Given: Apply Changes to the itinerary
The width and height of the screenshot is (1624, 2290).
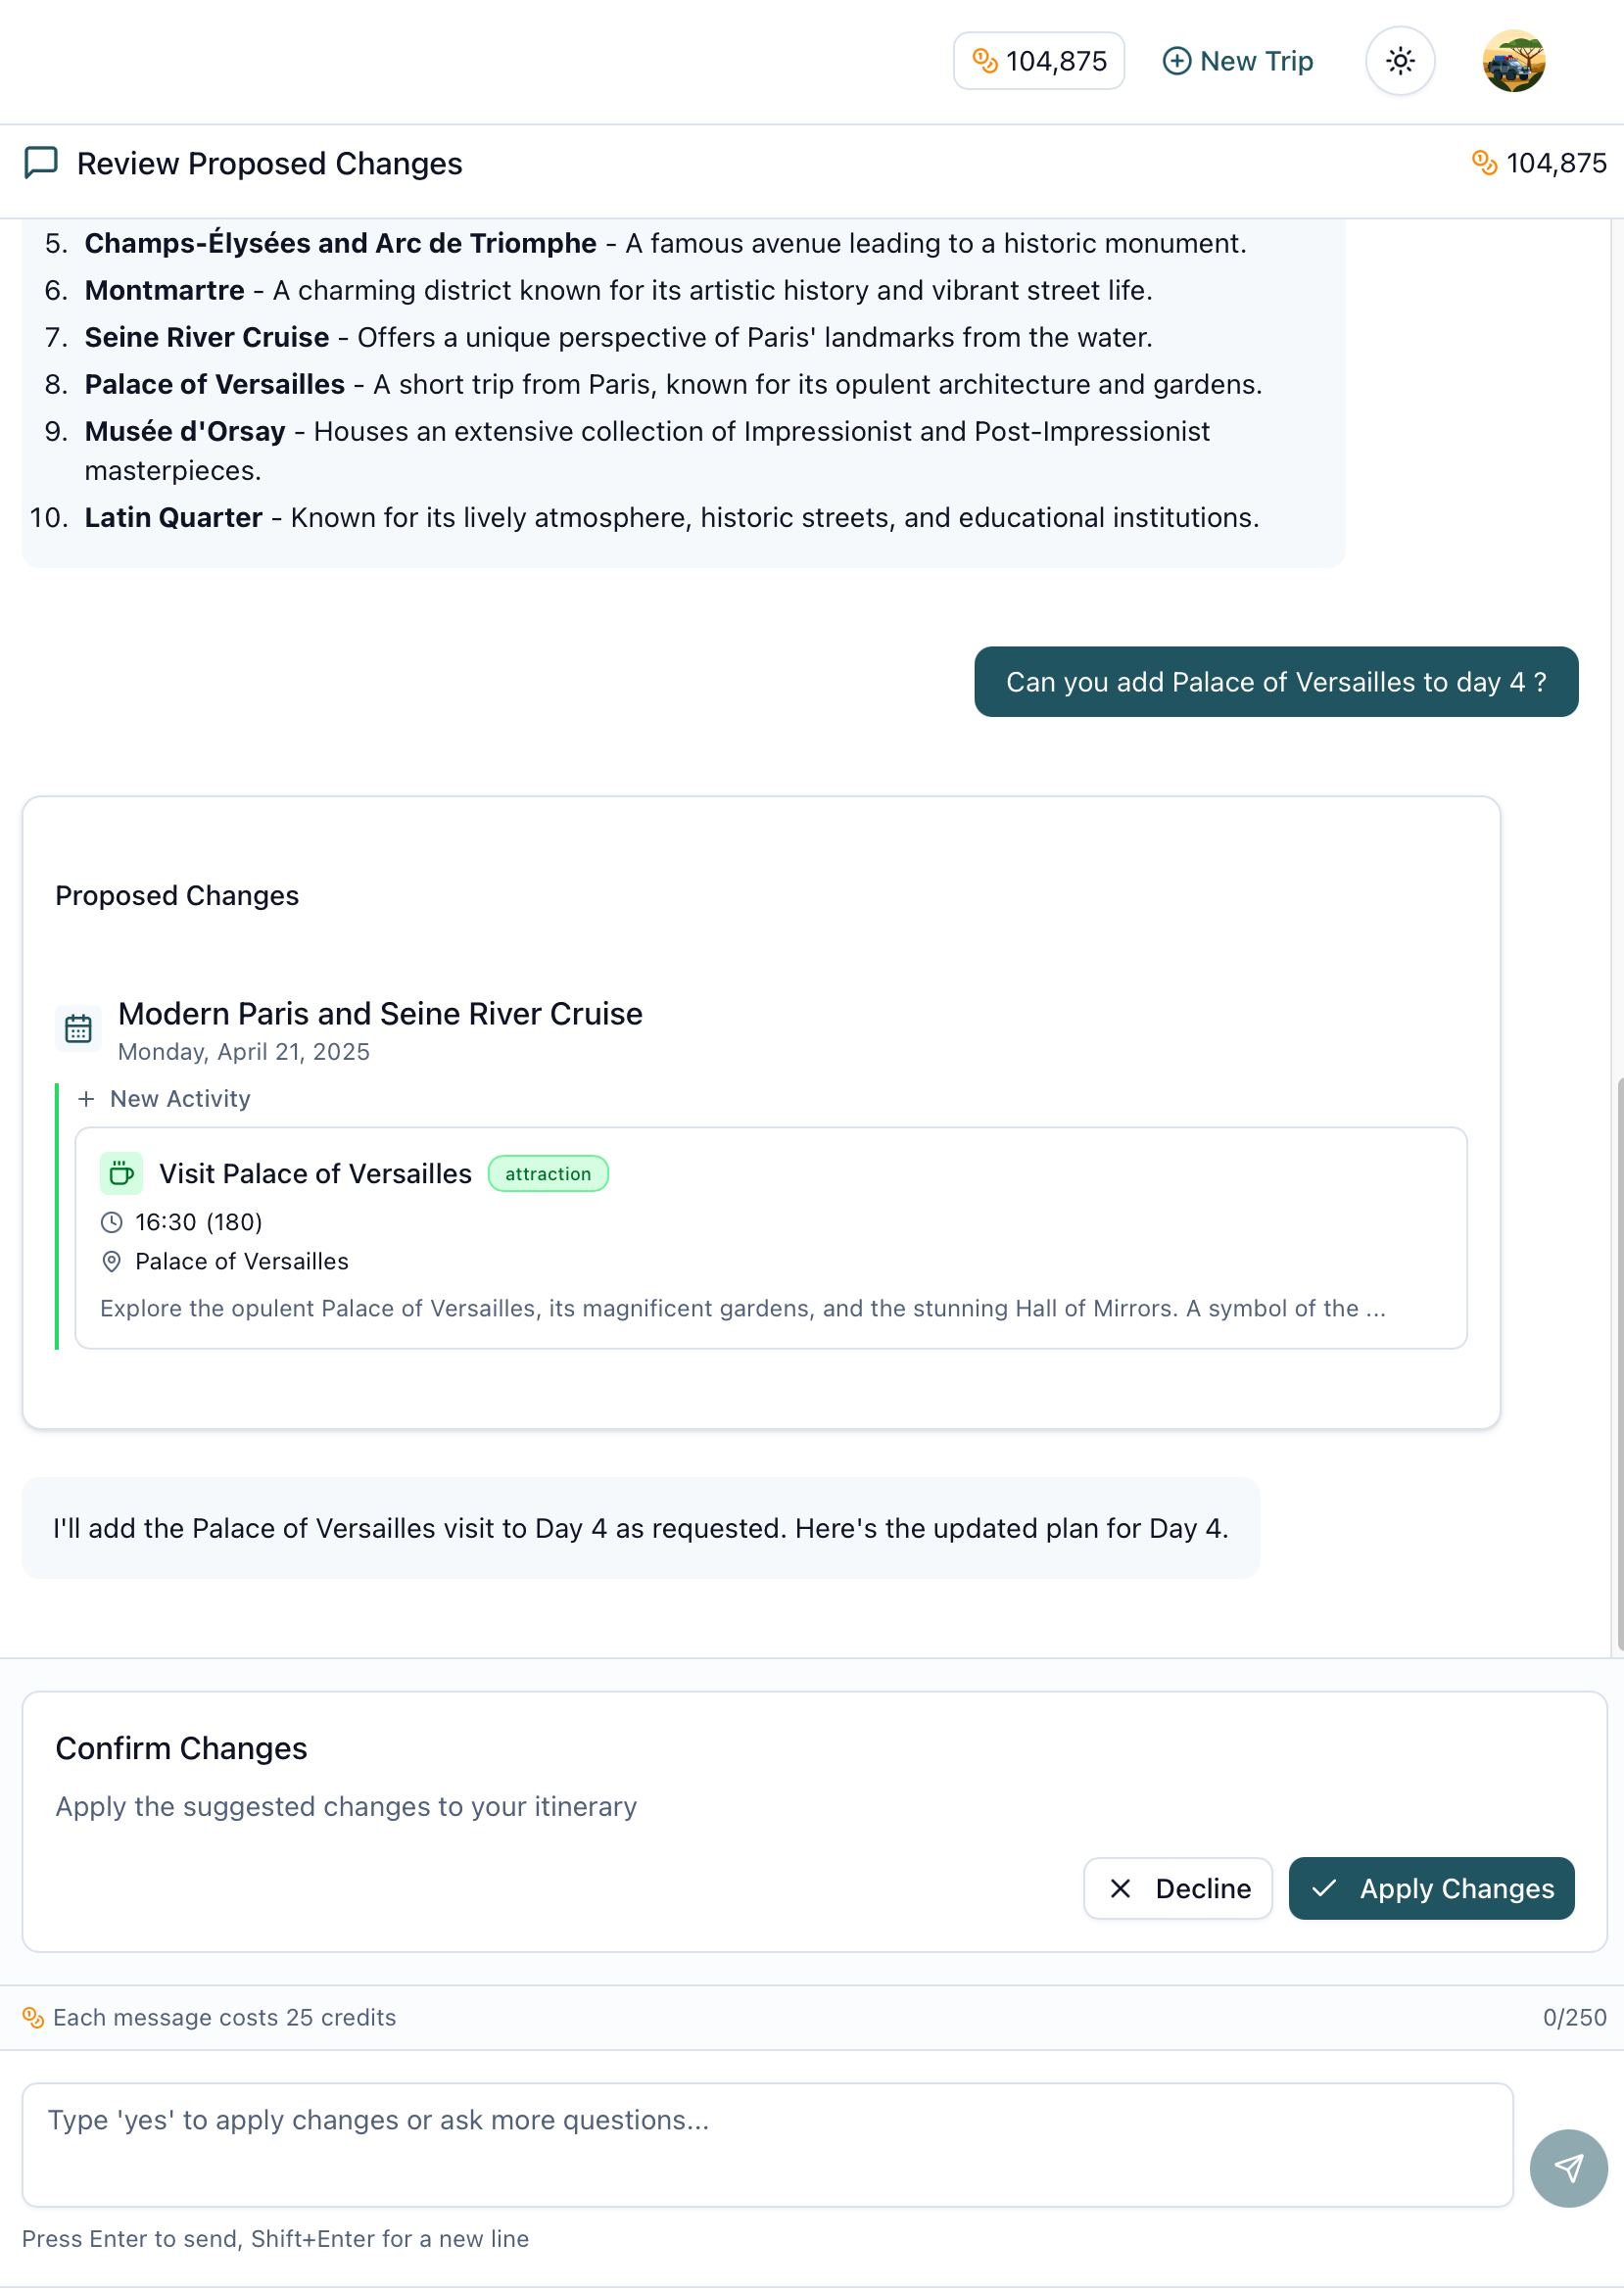Looking at the screenshot, I should pos(1430,1887).
